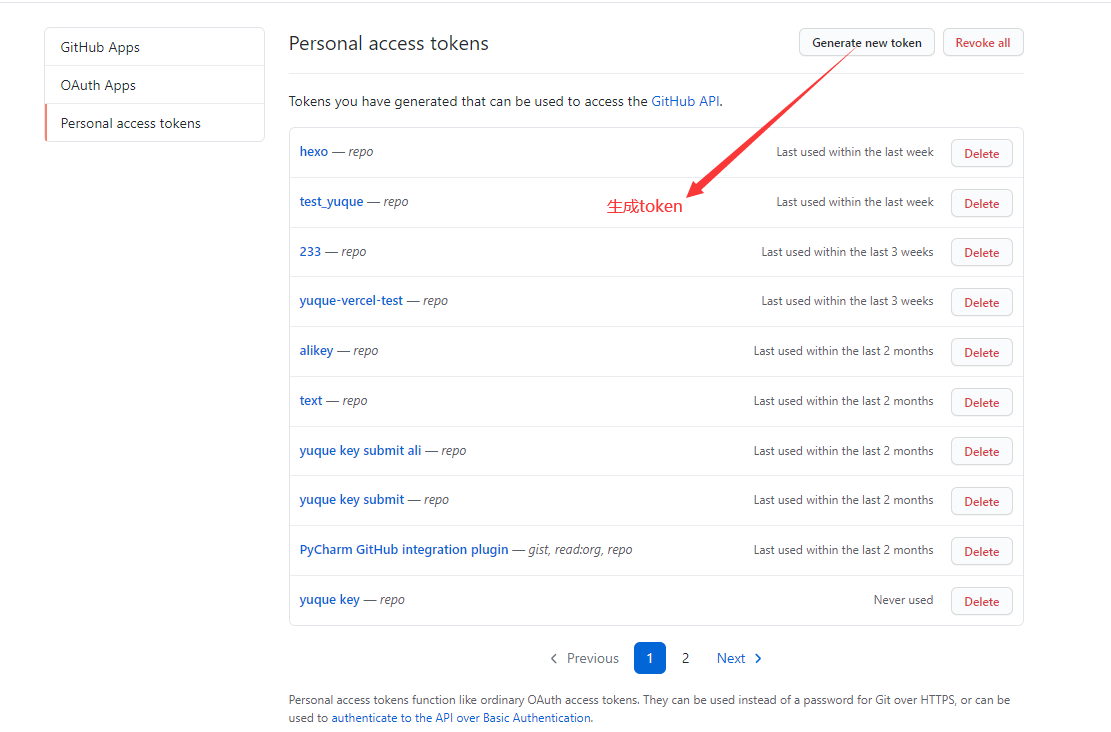1111x732 pixels.
Task: Open authenticate to the API over Basic Authentication link
Action: point(461,718)
